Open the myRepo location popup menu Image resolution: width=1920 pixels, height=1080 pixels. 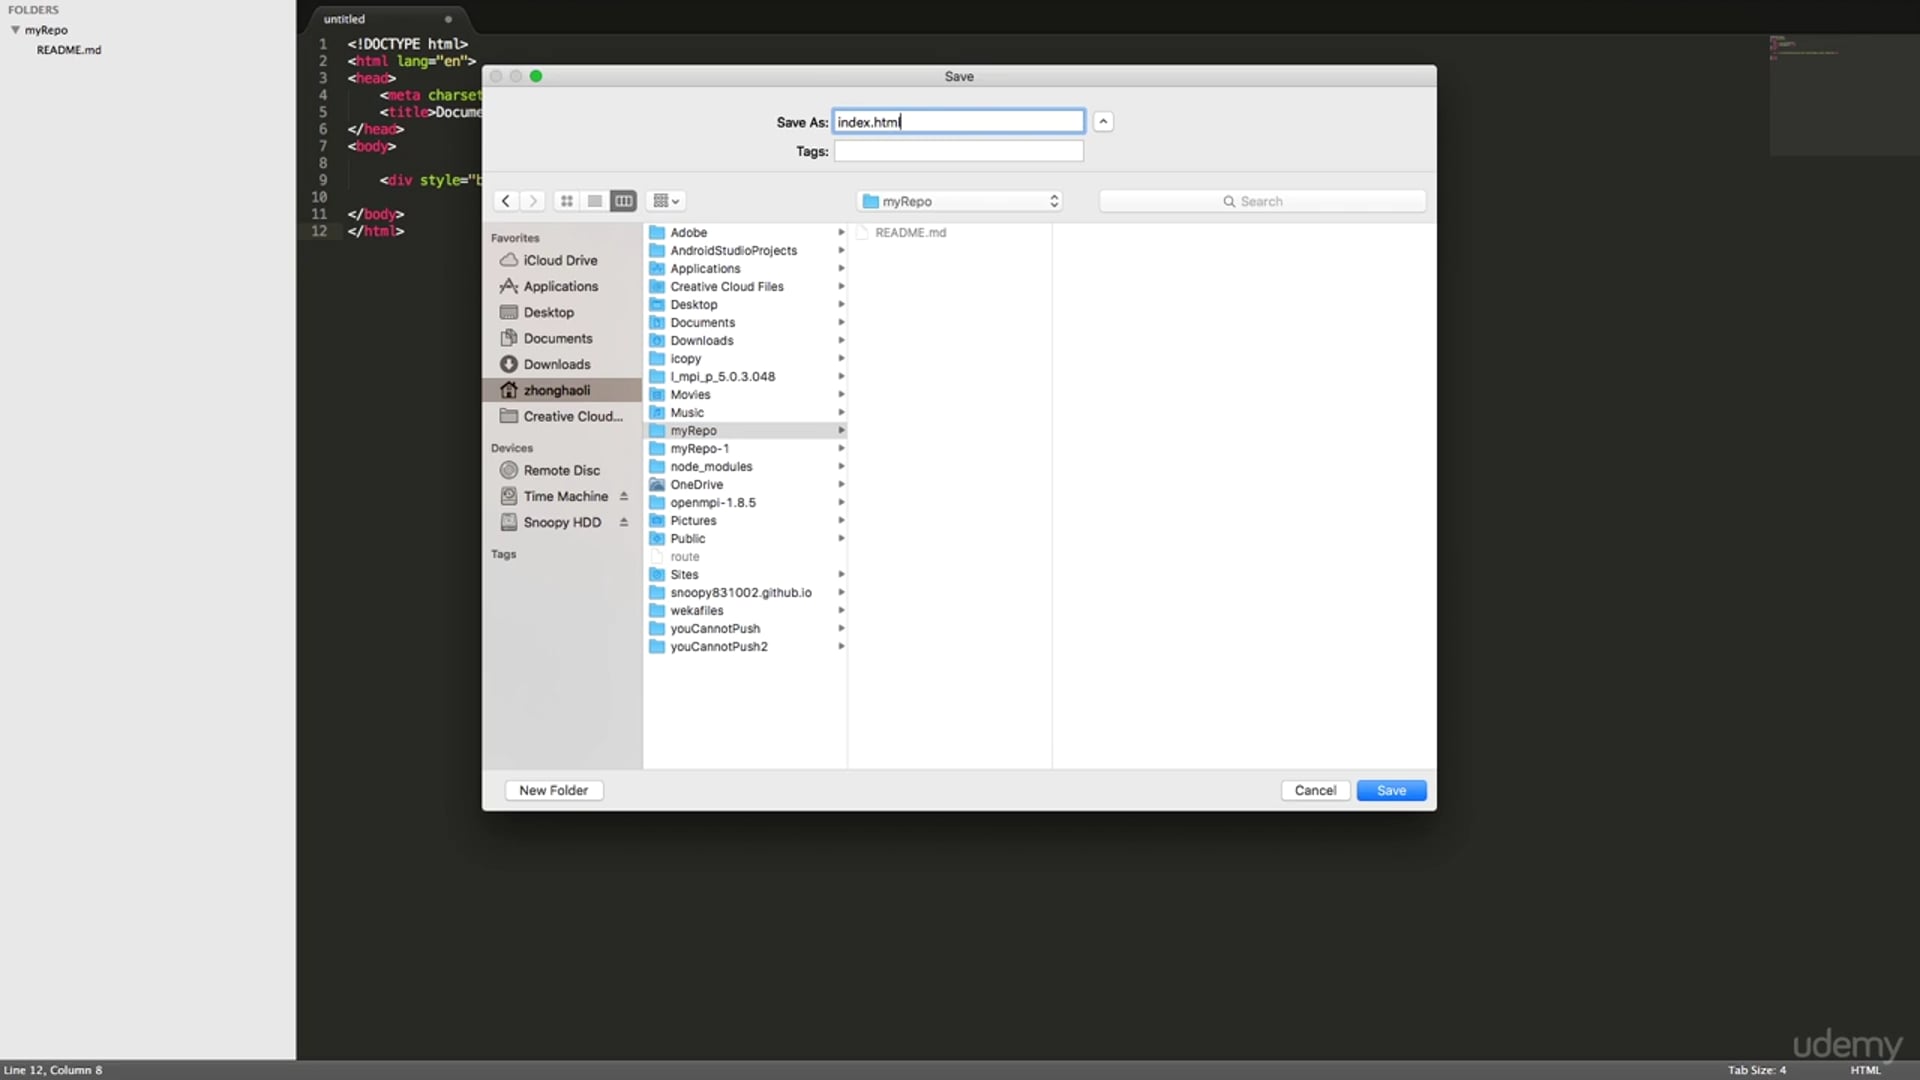[960, 201]
